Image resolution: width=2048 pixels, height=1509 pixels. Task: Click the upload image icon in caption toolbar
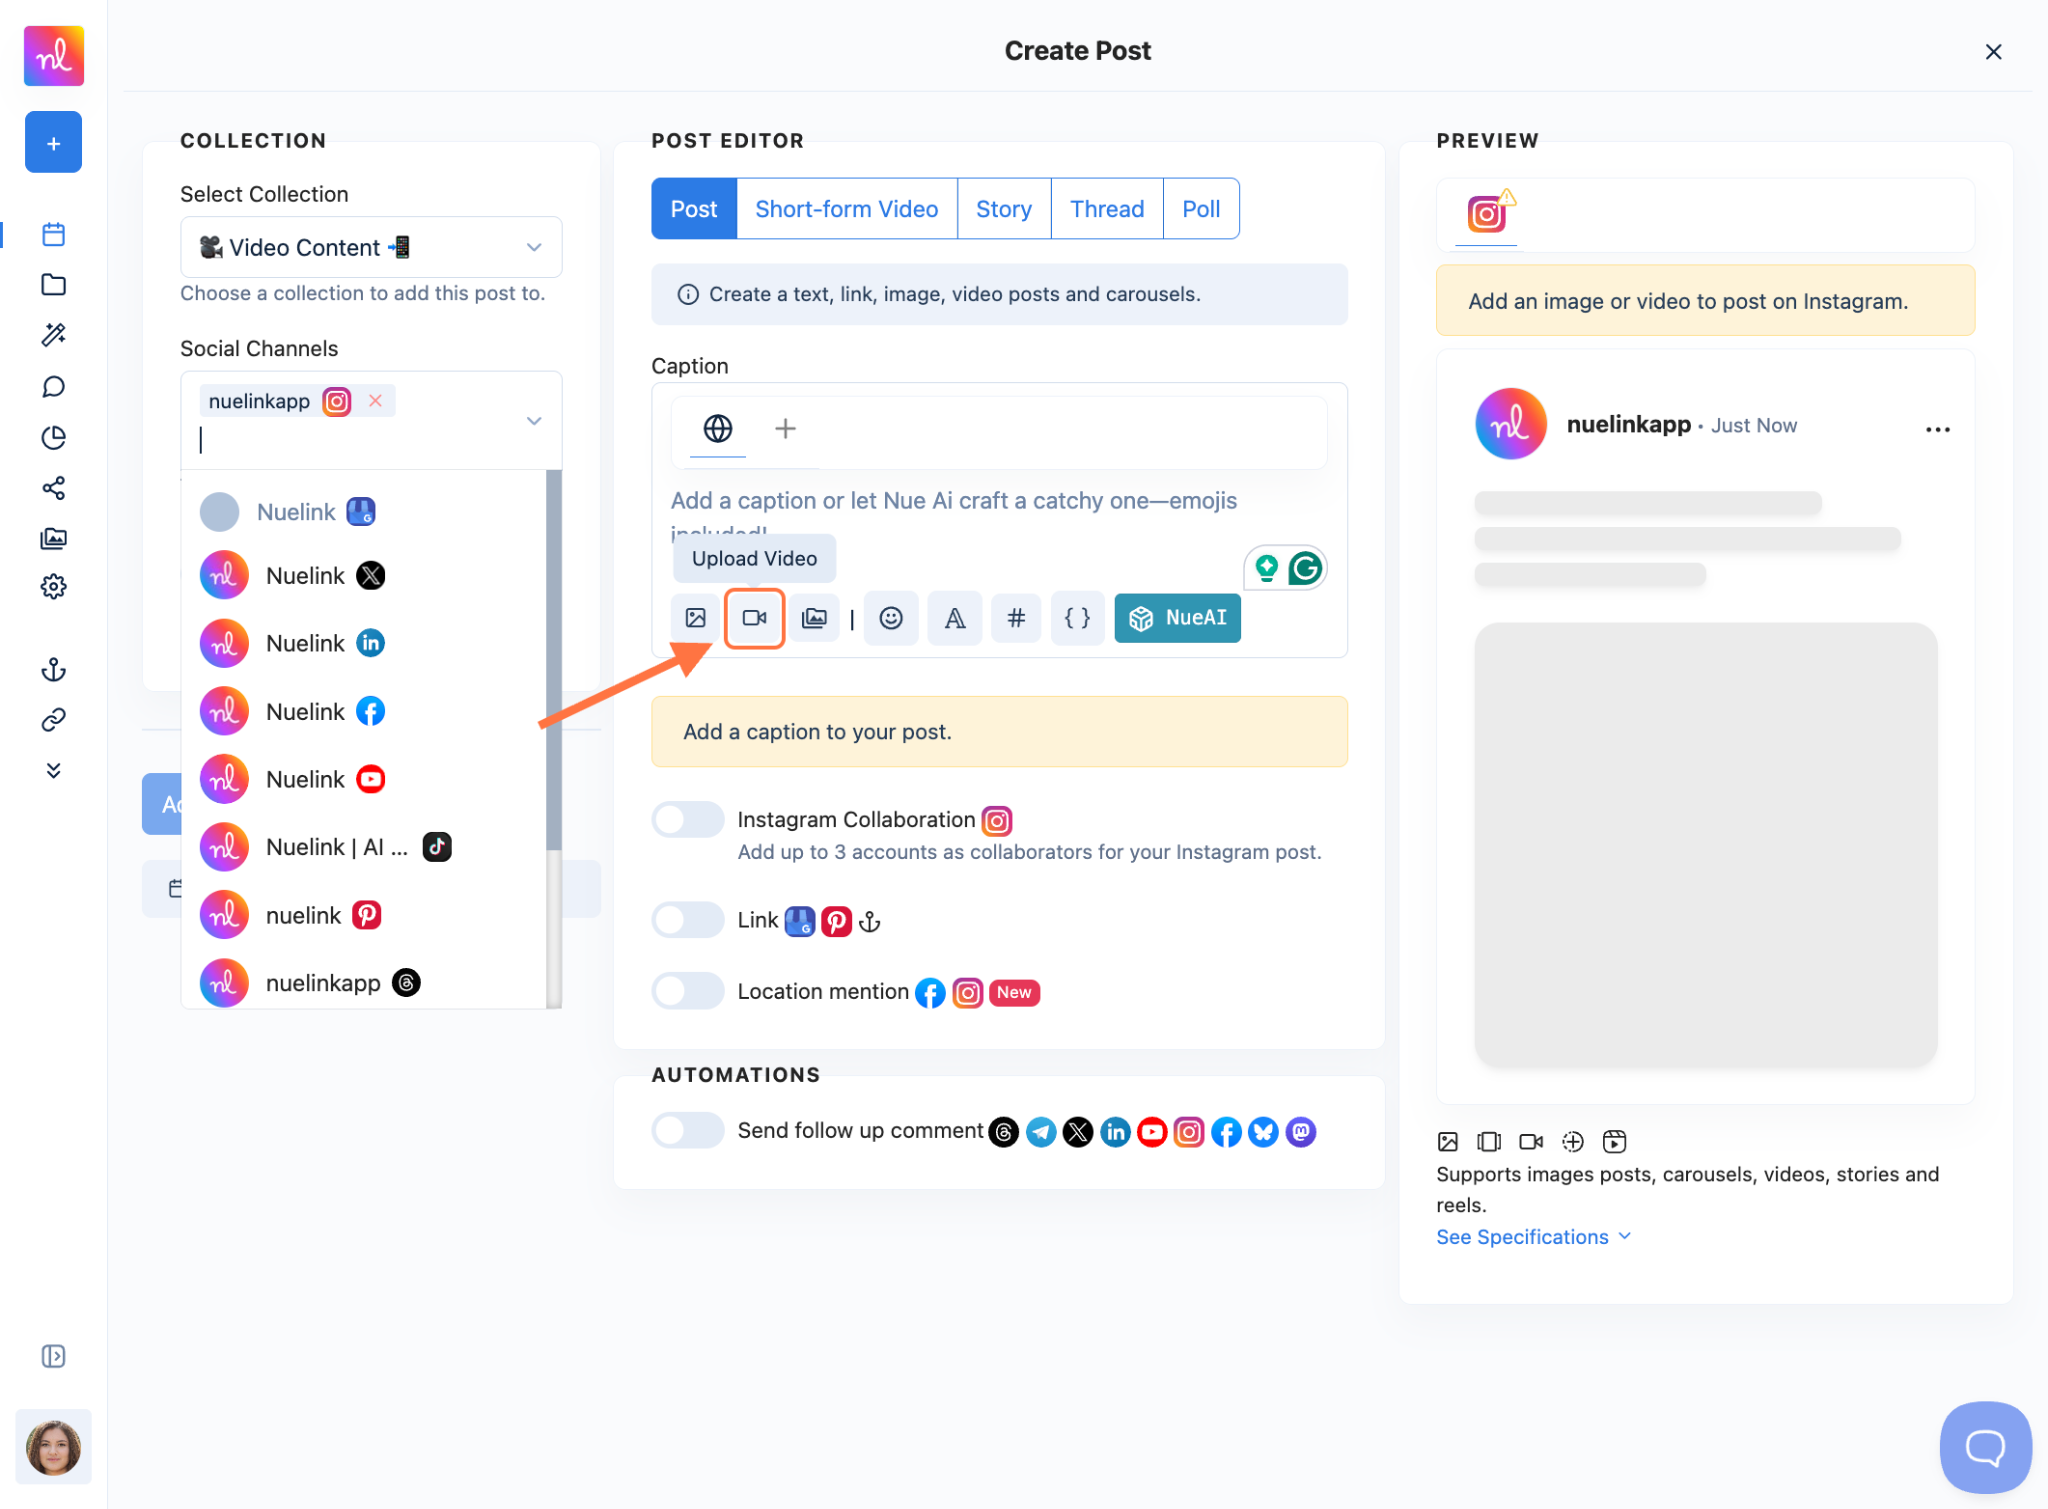pos(695,618)
